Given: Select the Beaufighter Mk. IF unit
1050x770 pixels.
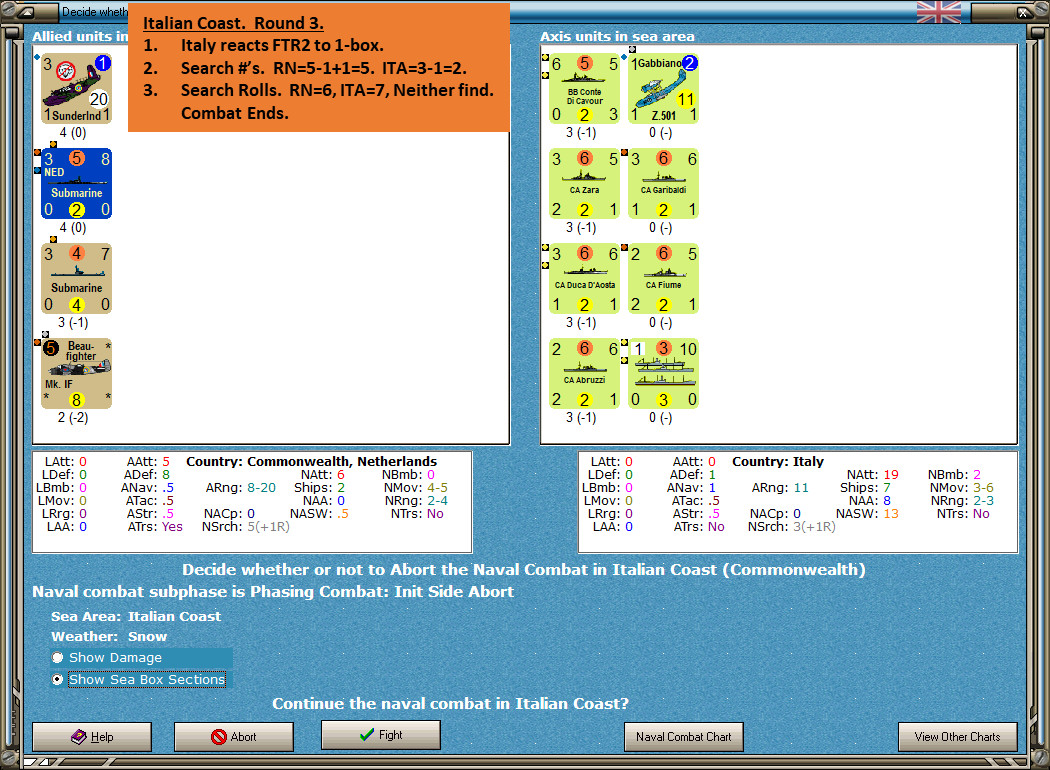Looking at the screenshot, I should coord(76,374).
